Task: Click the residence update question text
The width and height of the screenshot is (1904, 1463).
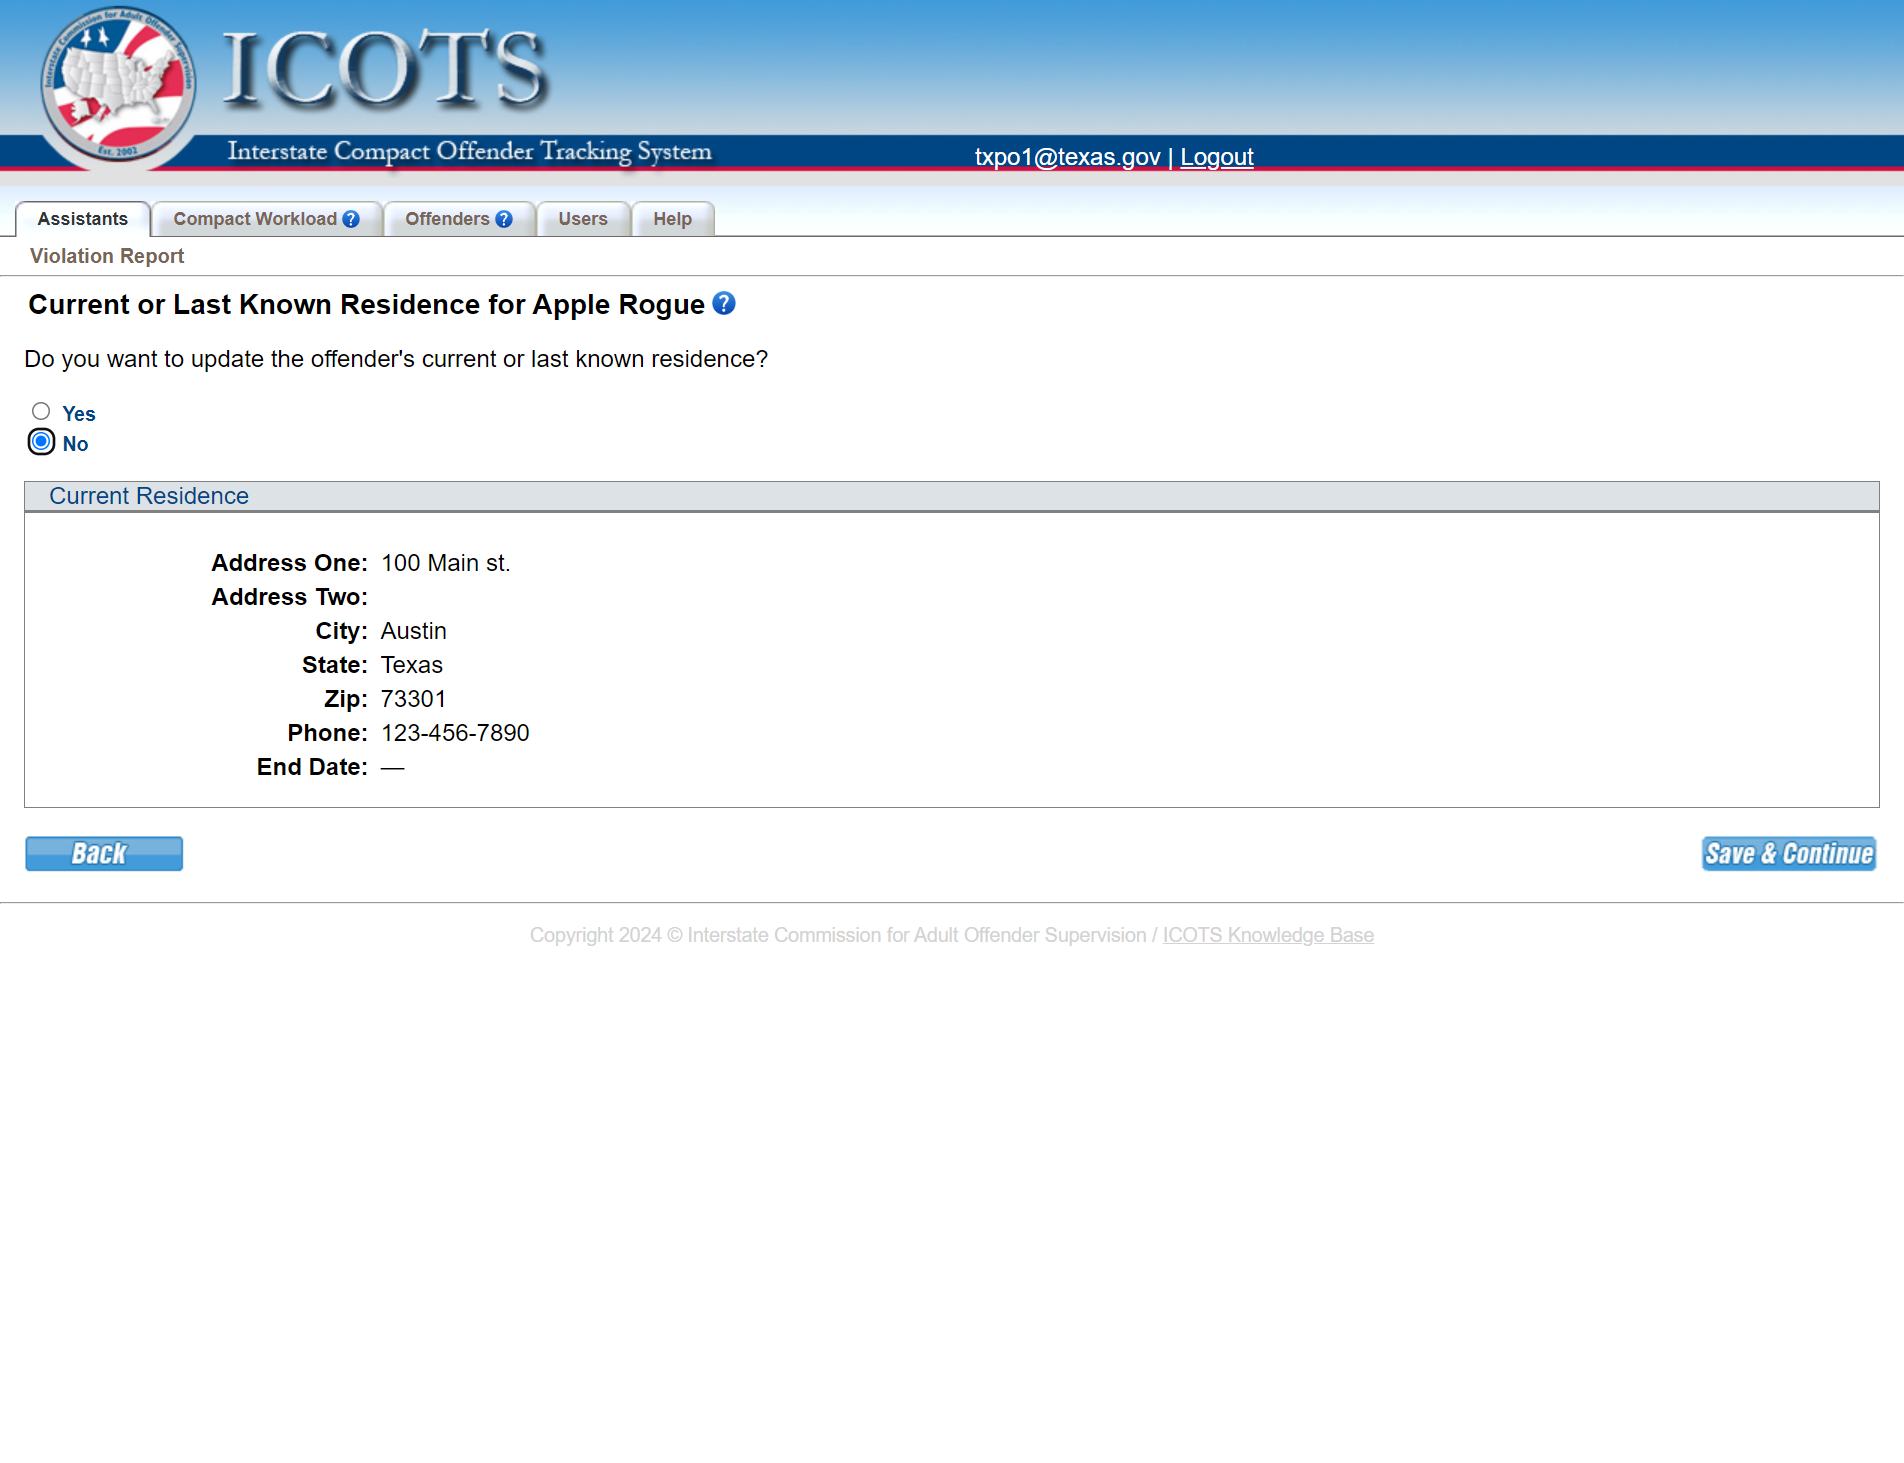Action: click(x=396, y=359)
